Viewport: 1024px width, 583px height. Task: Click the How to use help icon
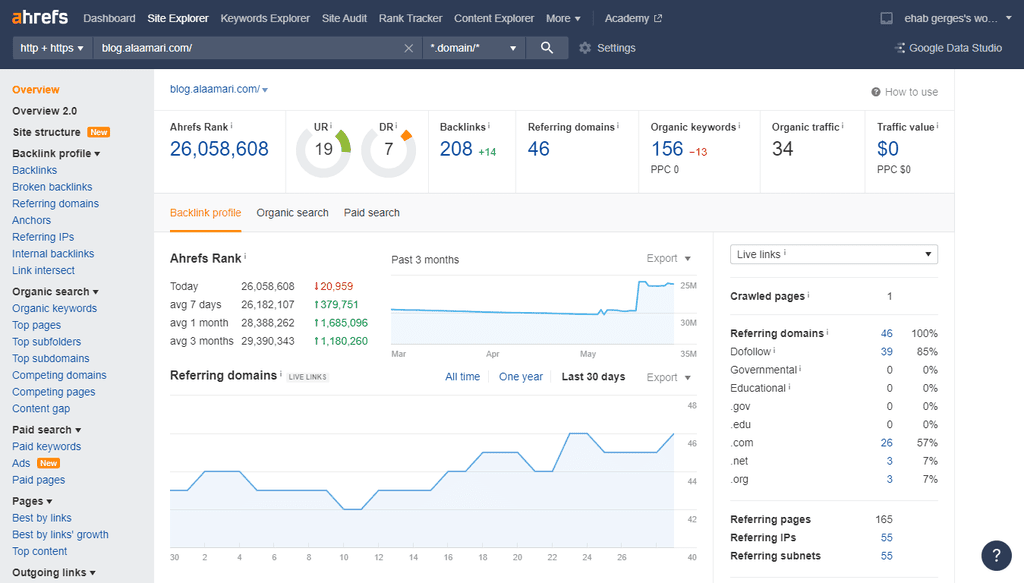point(876,92)
